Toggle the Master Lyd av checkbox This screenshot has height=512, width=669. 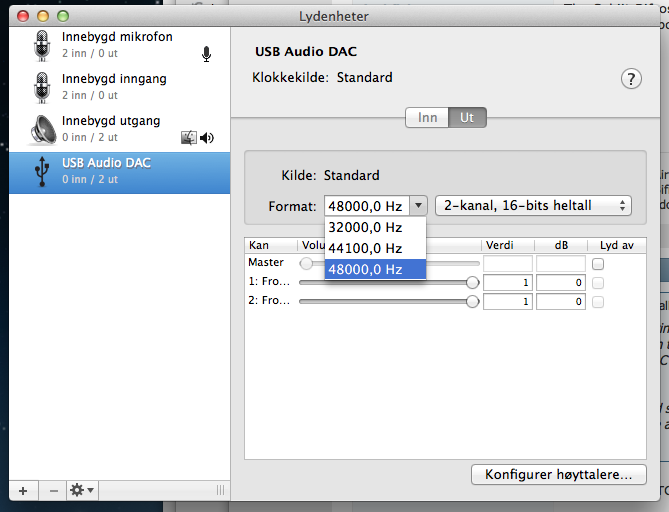click(598, 264)
